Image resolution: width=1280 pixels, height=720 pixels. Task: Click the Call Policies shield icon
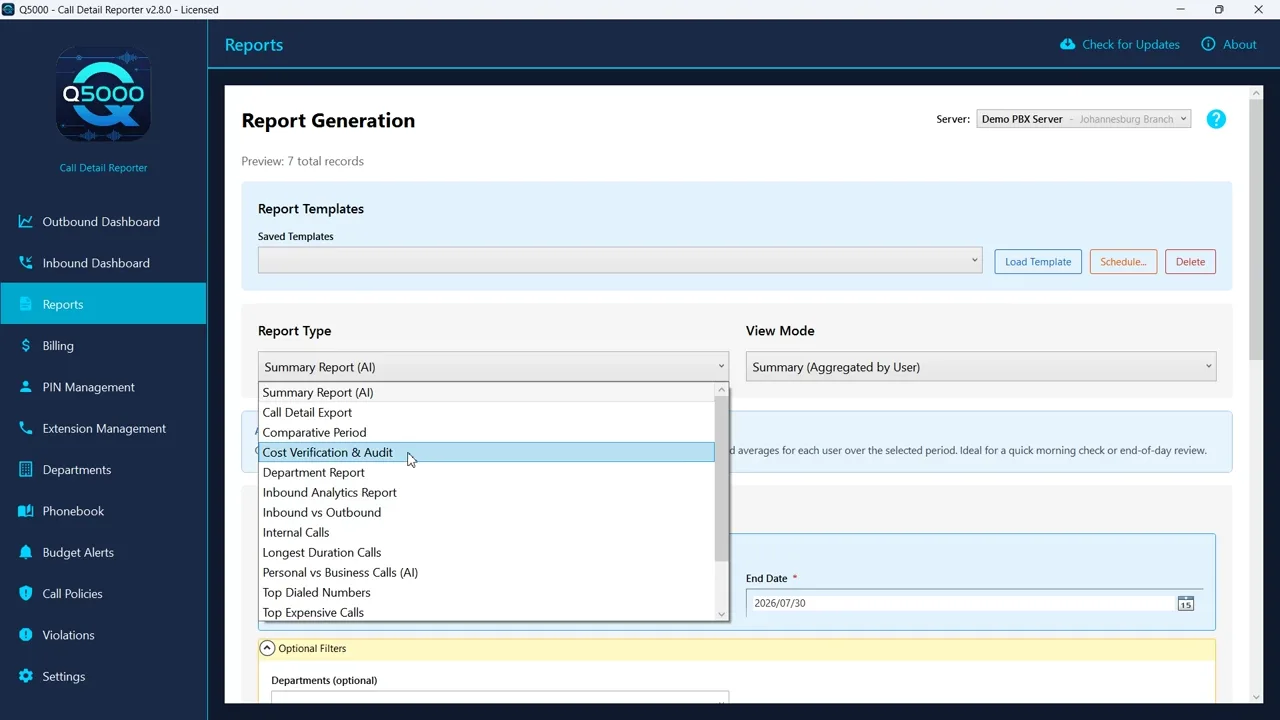pyautogui.click(x=26, y=594)
